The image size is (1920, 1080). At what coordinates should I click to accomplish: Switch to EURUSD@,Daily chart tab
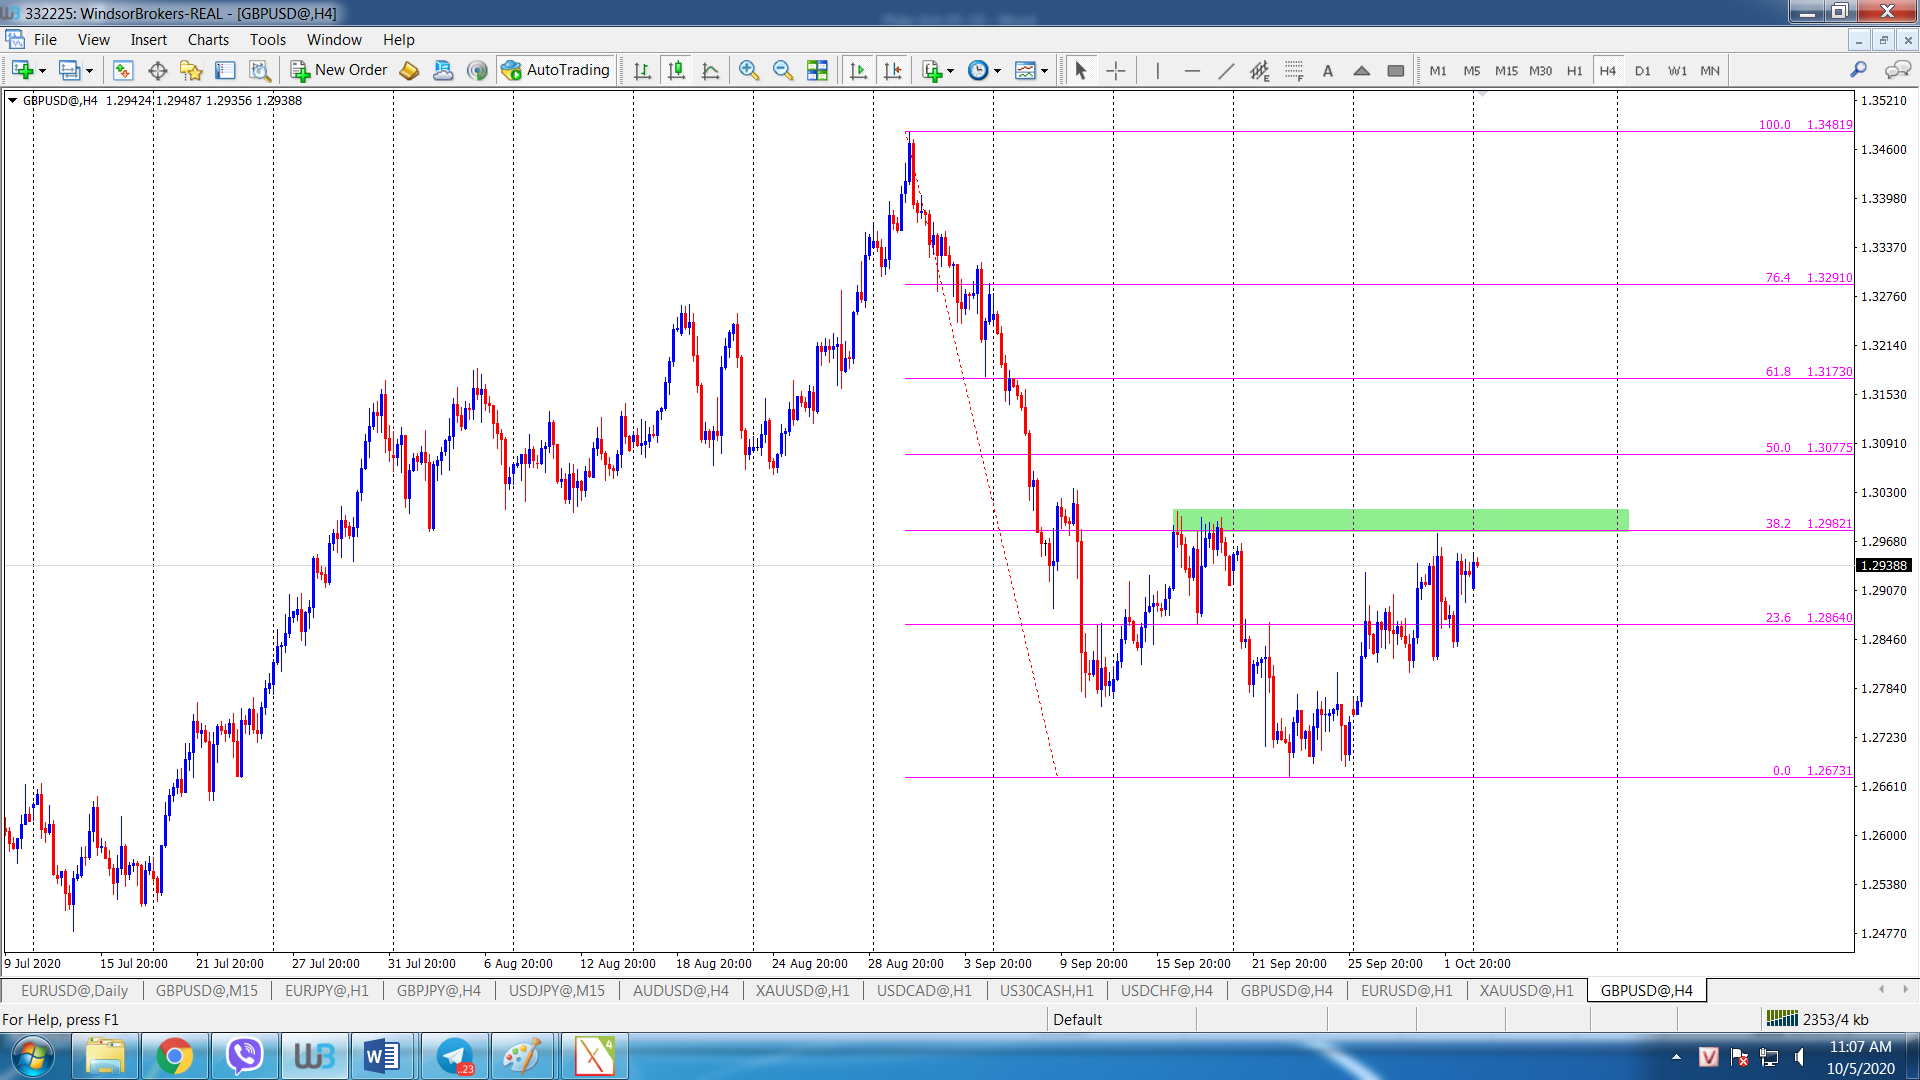click(74, 990)
